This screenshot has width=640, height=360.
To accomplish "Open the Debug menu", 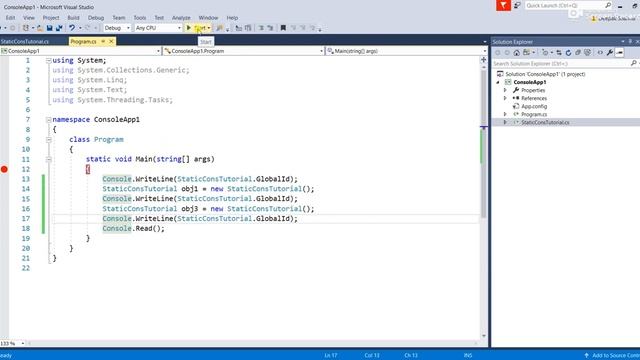I will 96,18.
